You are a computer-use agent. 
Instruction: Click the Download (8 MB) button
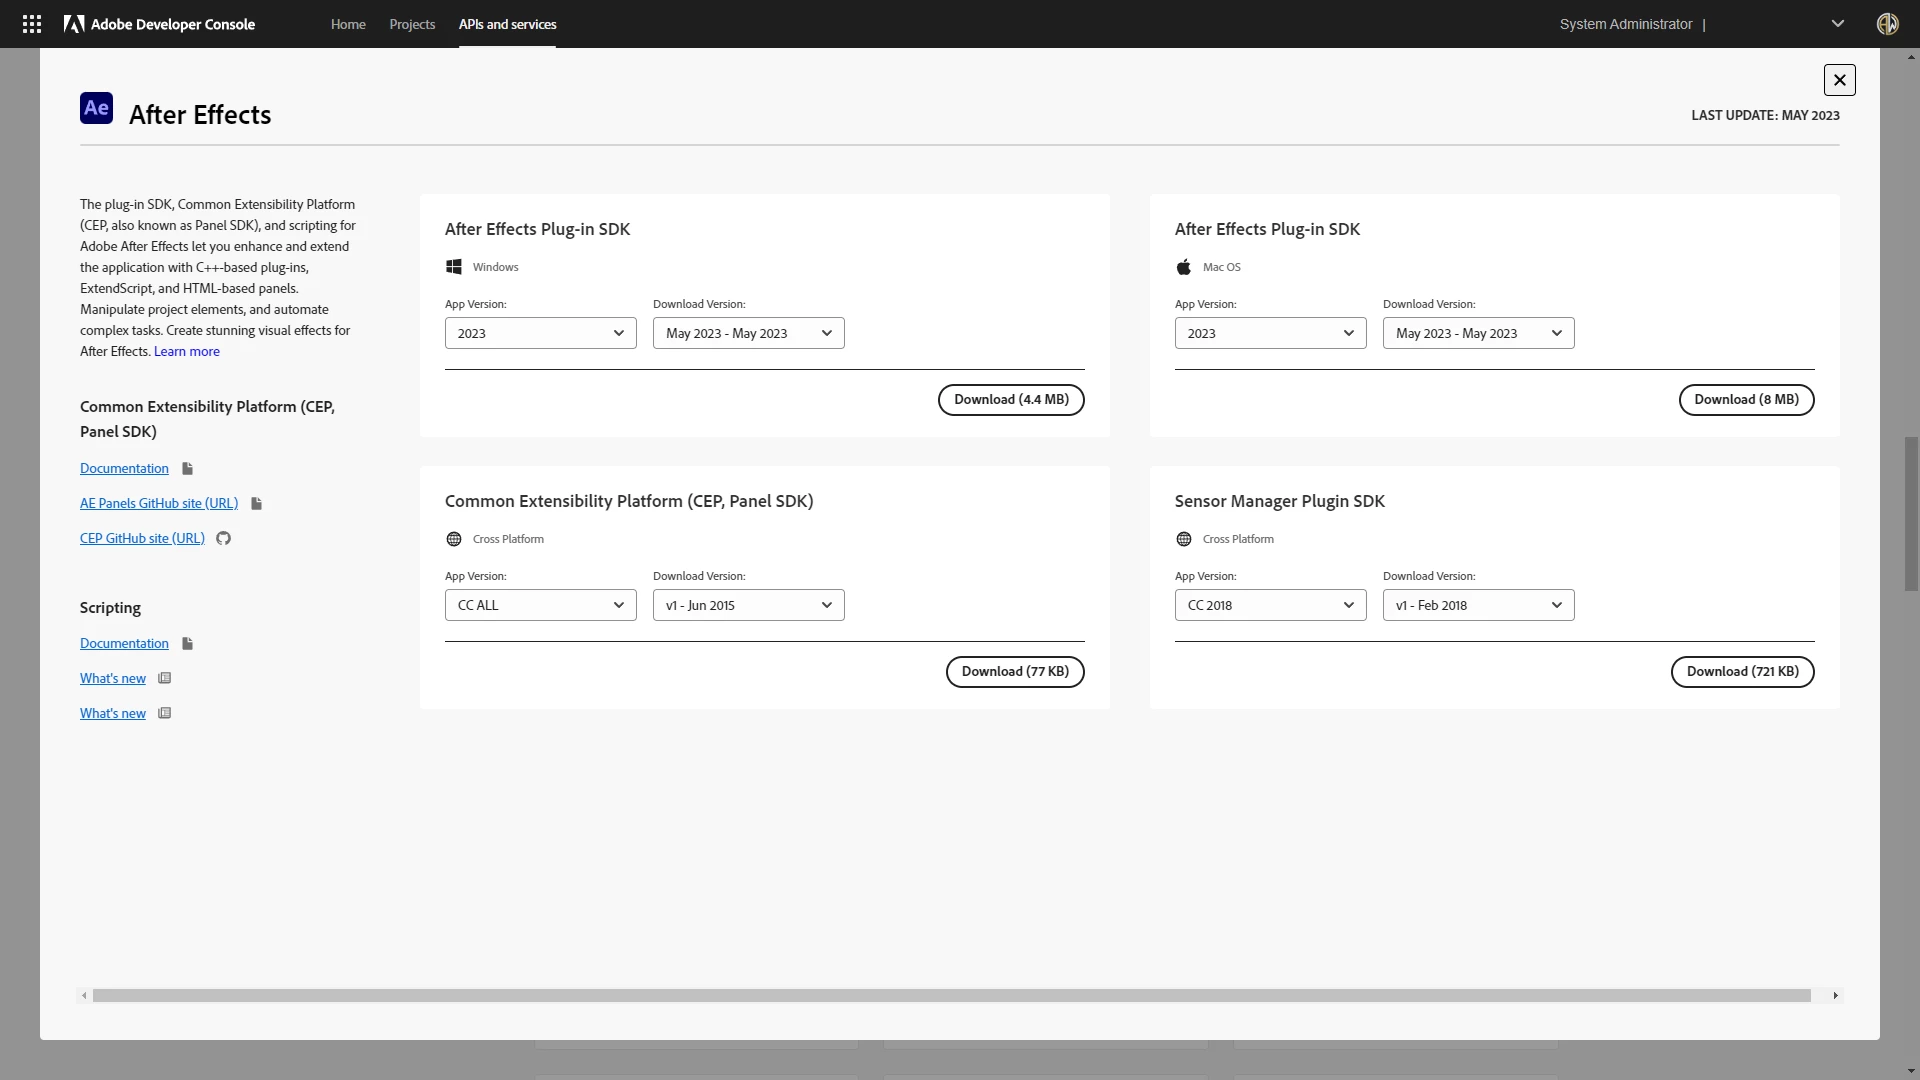[1746, 400]
